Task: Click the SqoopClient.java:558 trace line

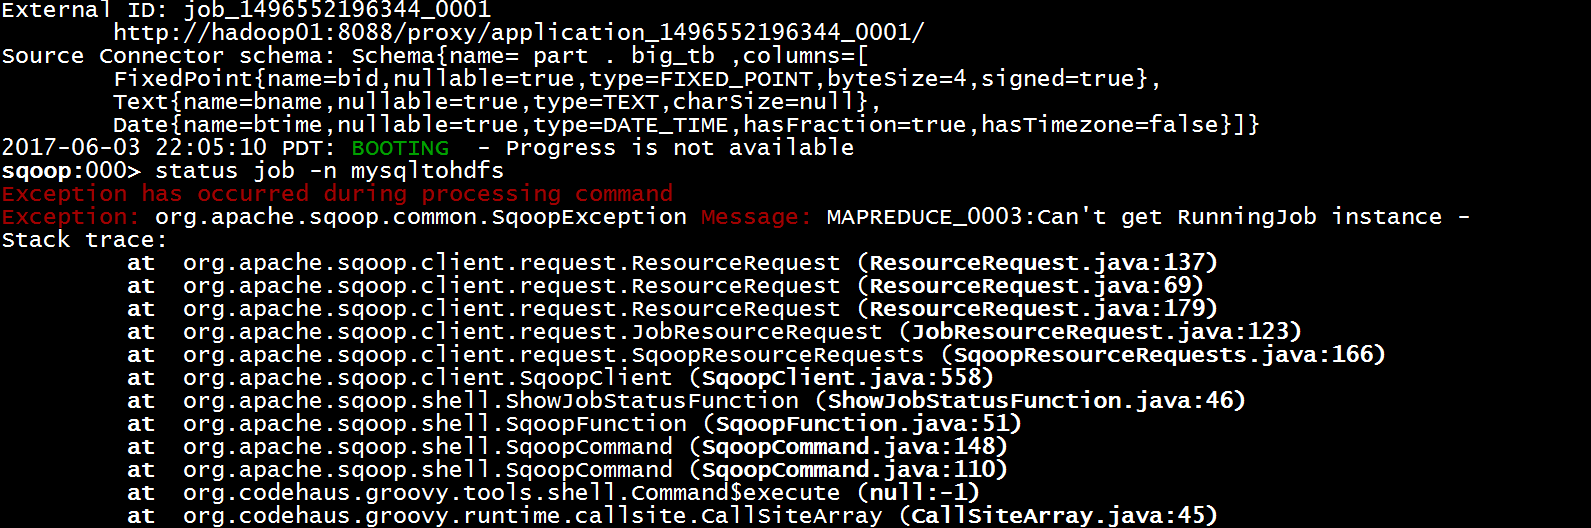Action: coord(560,378)
